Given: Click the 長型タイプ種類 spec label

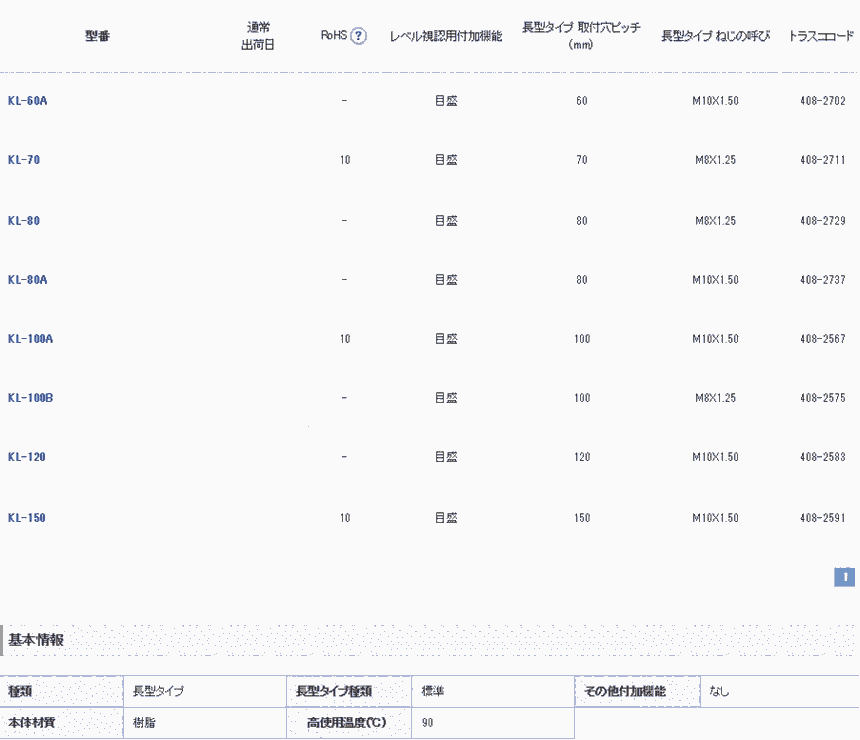Looking at the screenshot, I should (334, 691).
